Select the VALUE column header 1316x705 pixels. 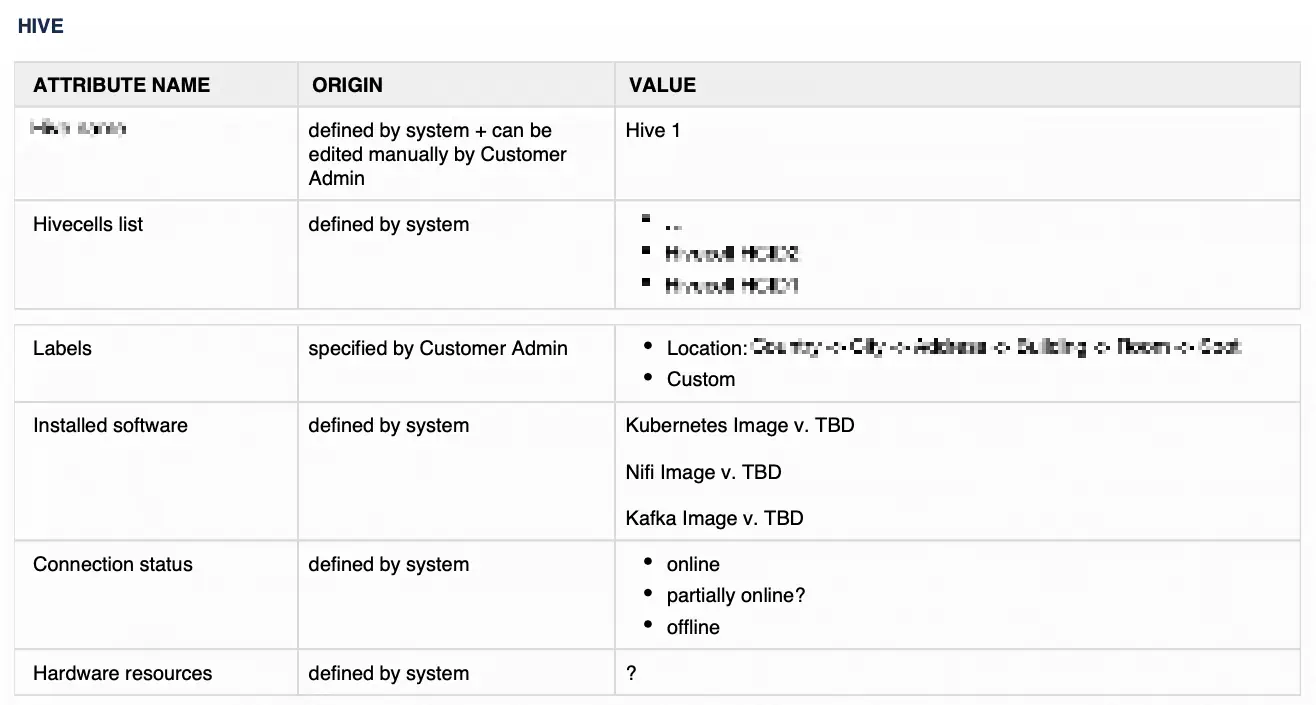pyautogui.click(x=662, y=85)
